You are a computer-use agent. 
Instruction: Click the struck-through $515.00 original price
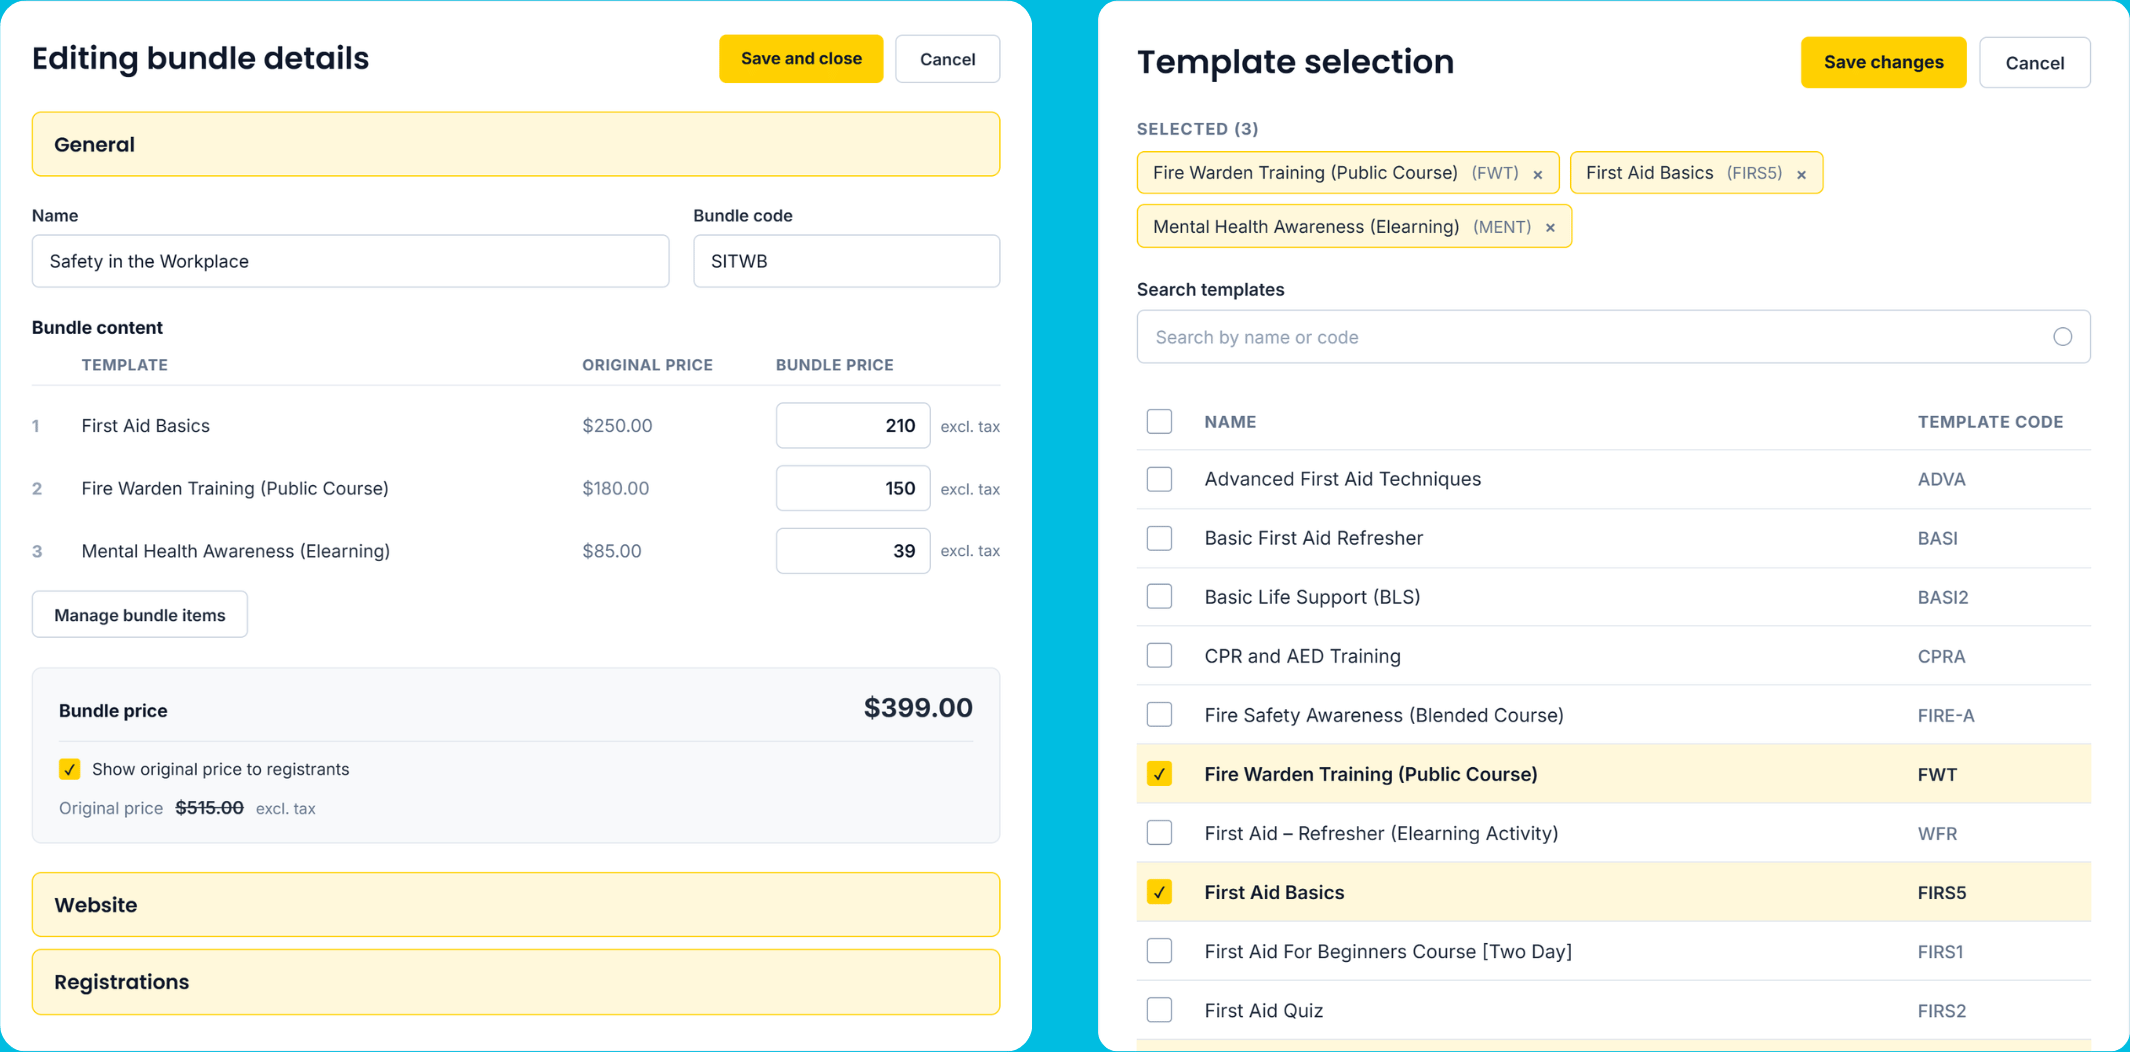point(209,808)
